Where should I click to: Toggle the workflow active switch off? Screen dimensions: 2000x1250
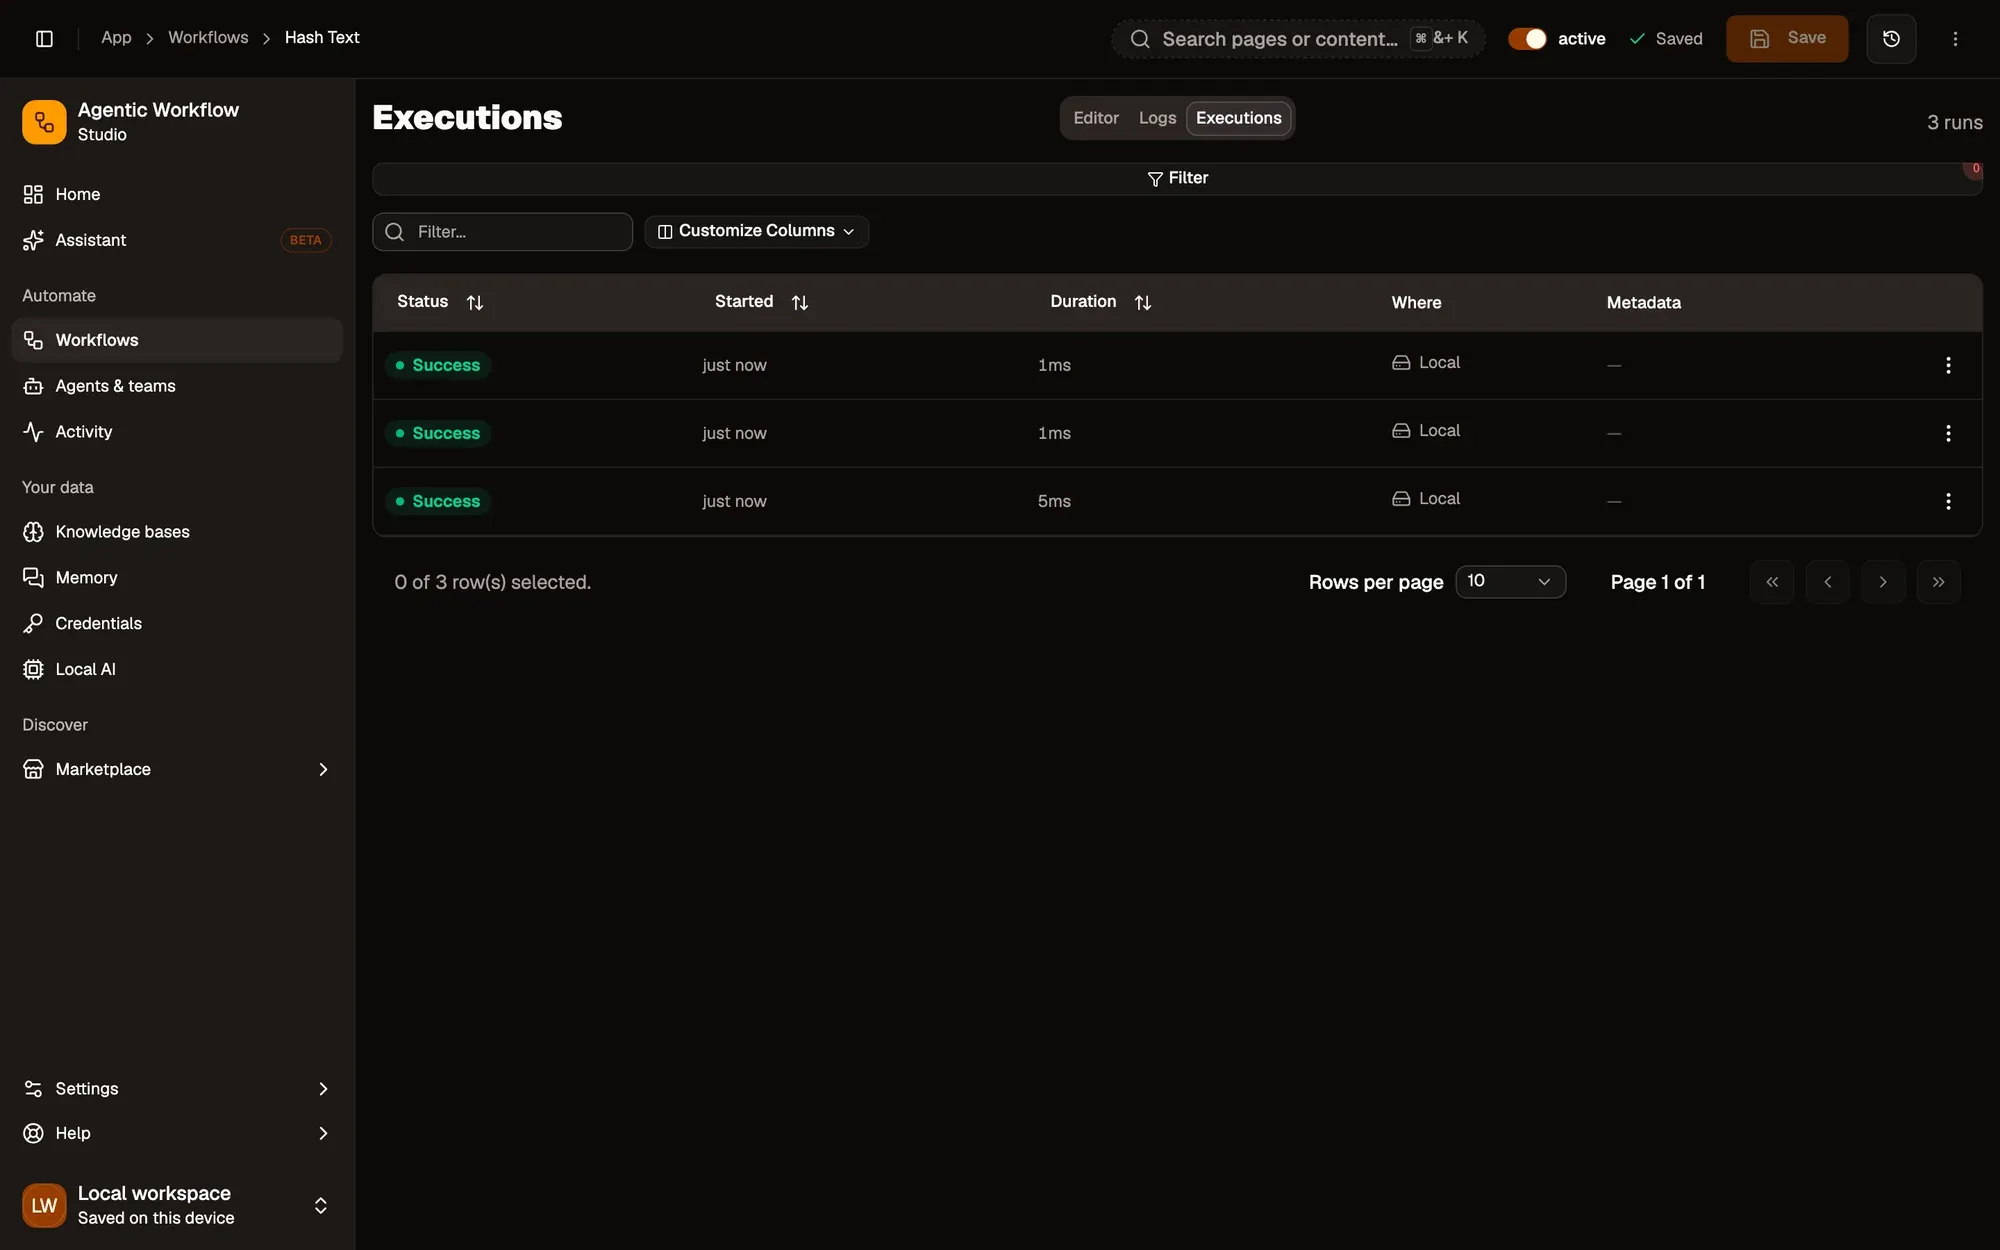(1527, 38)
